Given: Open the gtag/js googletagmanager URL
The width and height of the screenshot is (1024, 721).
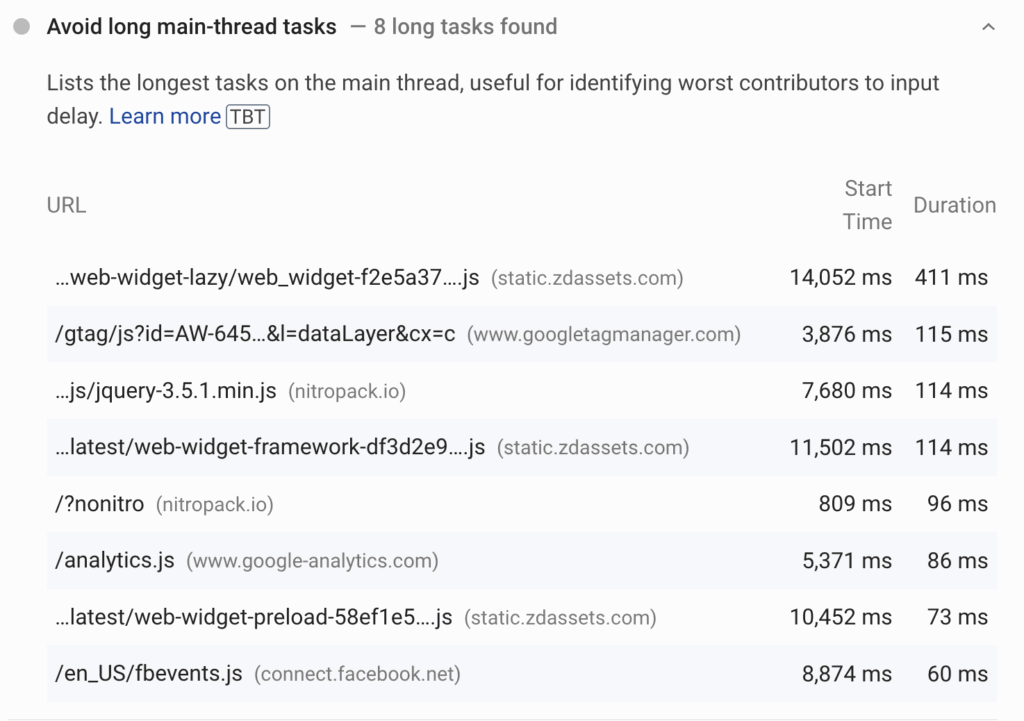Looking at the screenshot, I should [x=255, y=334].
